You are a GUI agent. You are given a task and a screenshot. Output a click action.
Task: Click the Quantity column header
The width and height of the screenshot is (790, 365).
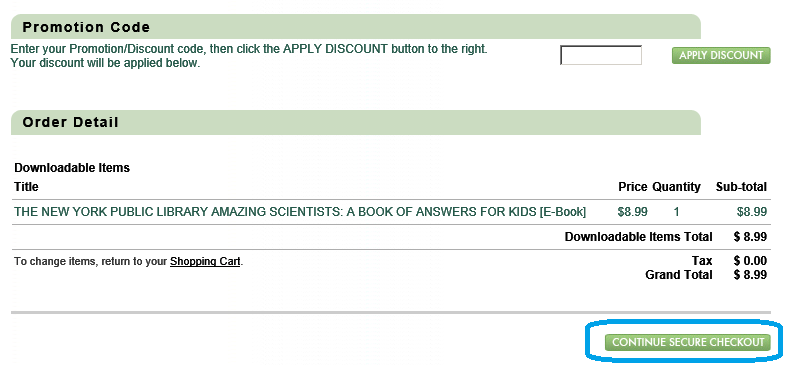676,187
